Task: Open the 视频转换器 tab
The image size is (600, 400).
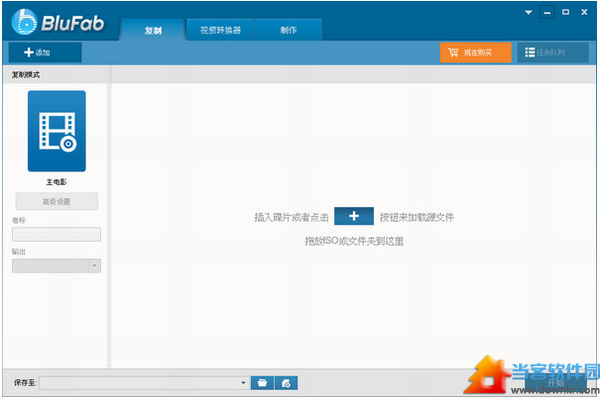Action: [x=220, y=30]
